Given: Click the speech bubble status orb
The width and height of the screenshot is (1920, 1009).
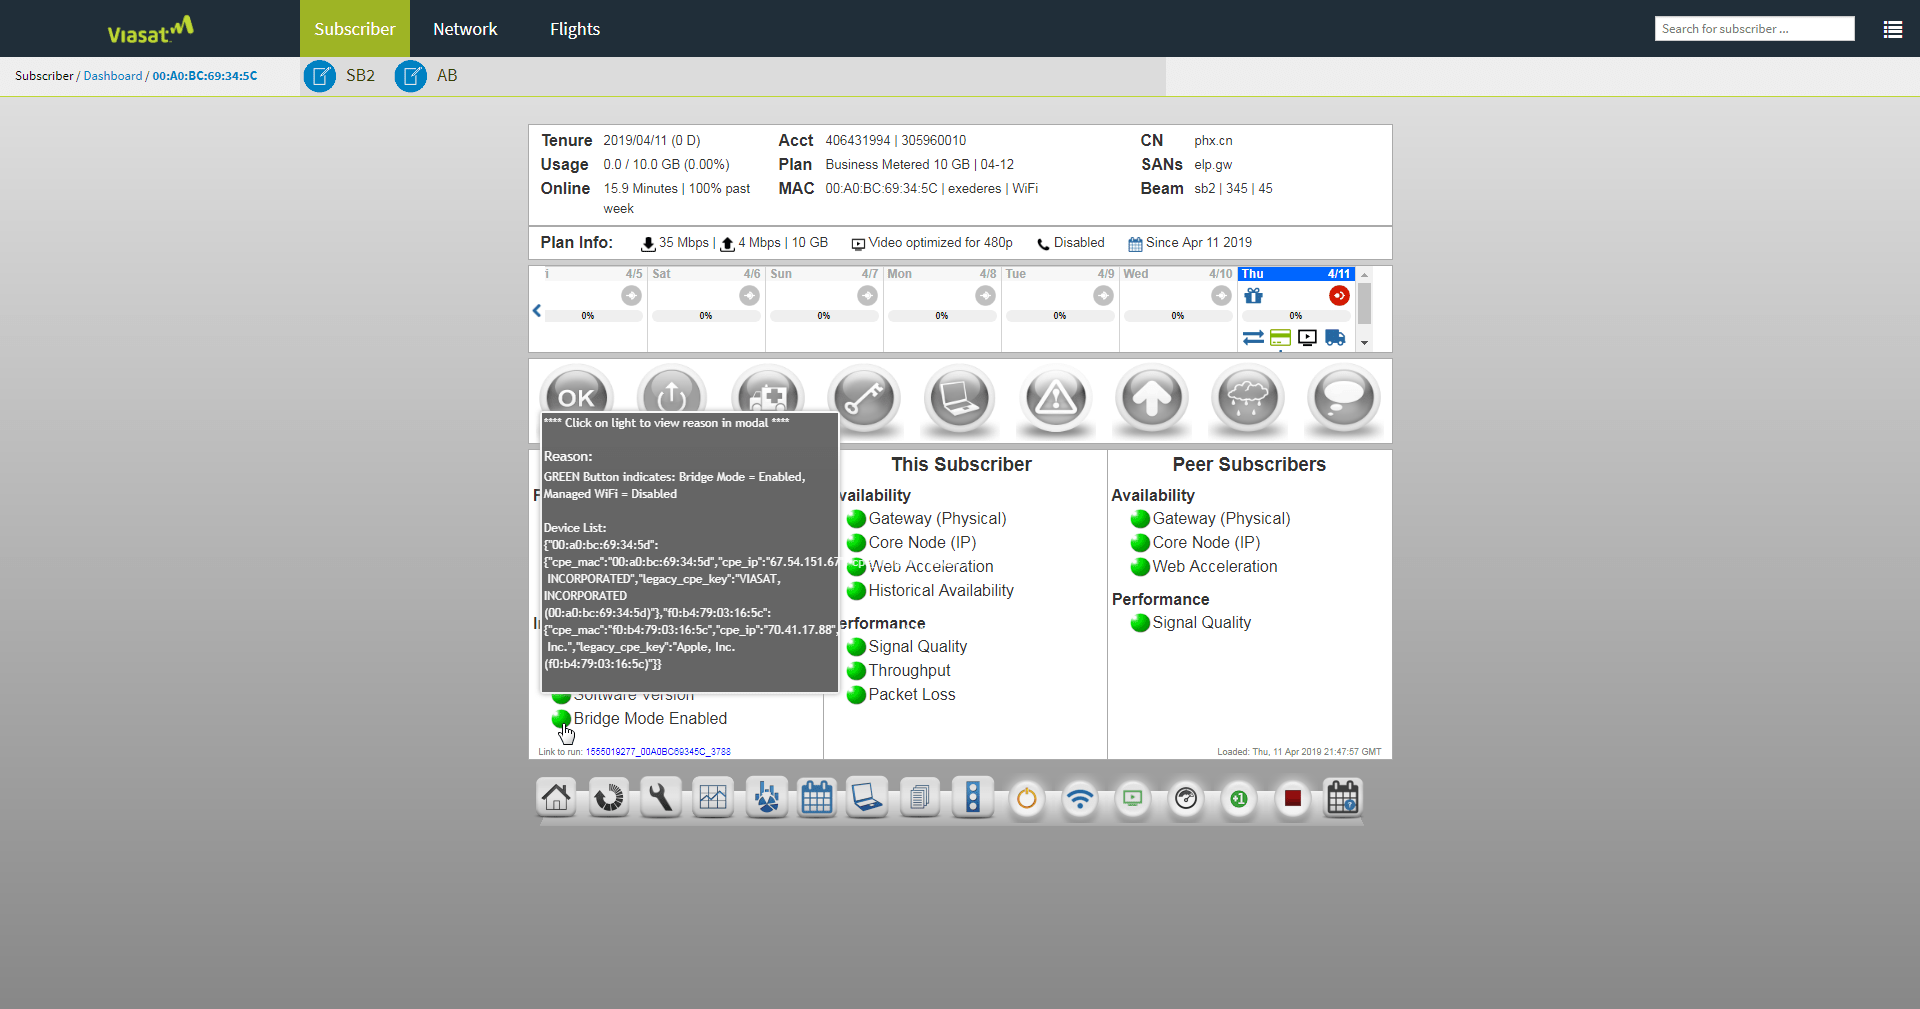Looking at the screenshot, I should pos(1343,398).
